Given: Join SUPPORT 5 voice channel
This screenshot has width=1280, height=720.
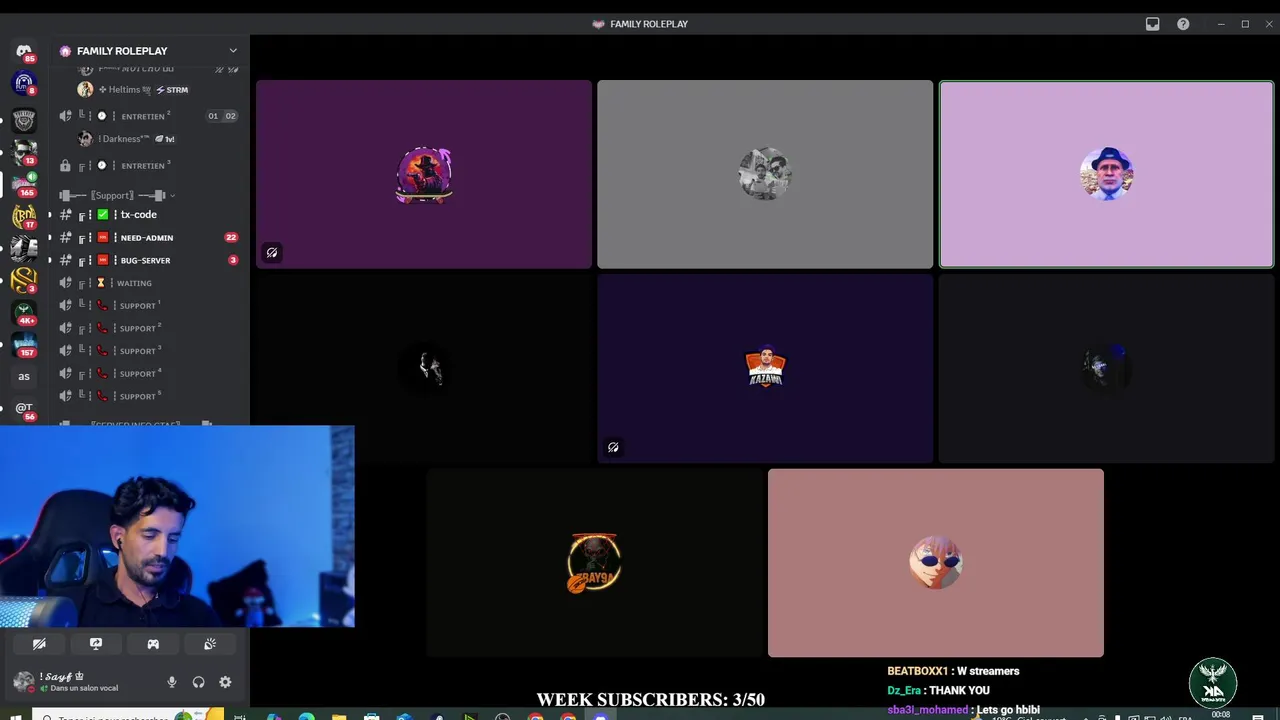Looking at the screenshot, I should [x=149, y=396].
